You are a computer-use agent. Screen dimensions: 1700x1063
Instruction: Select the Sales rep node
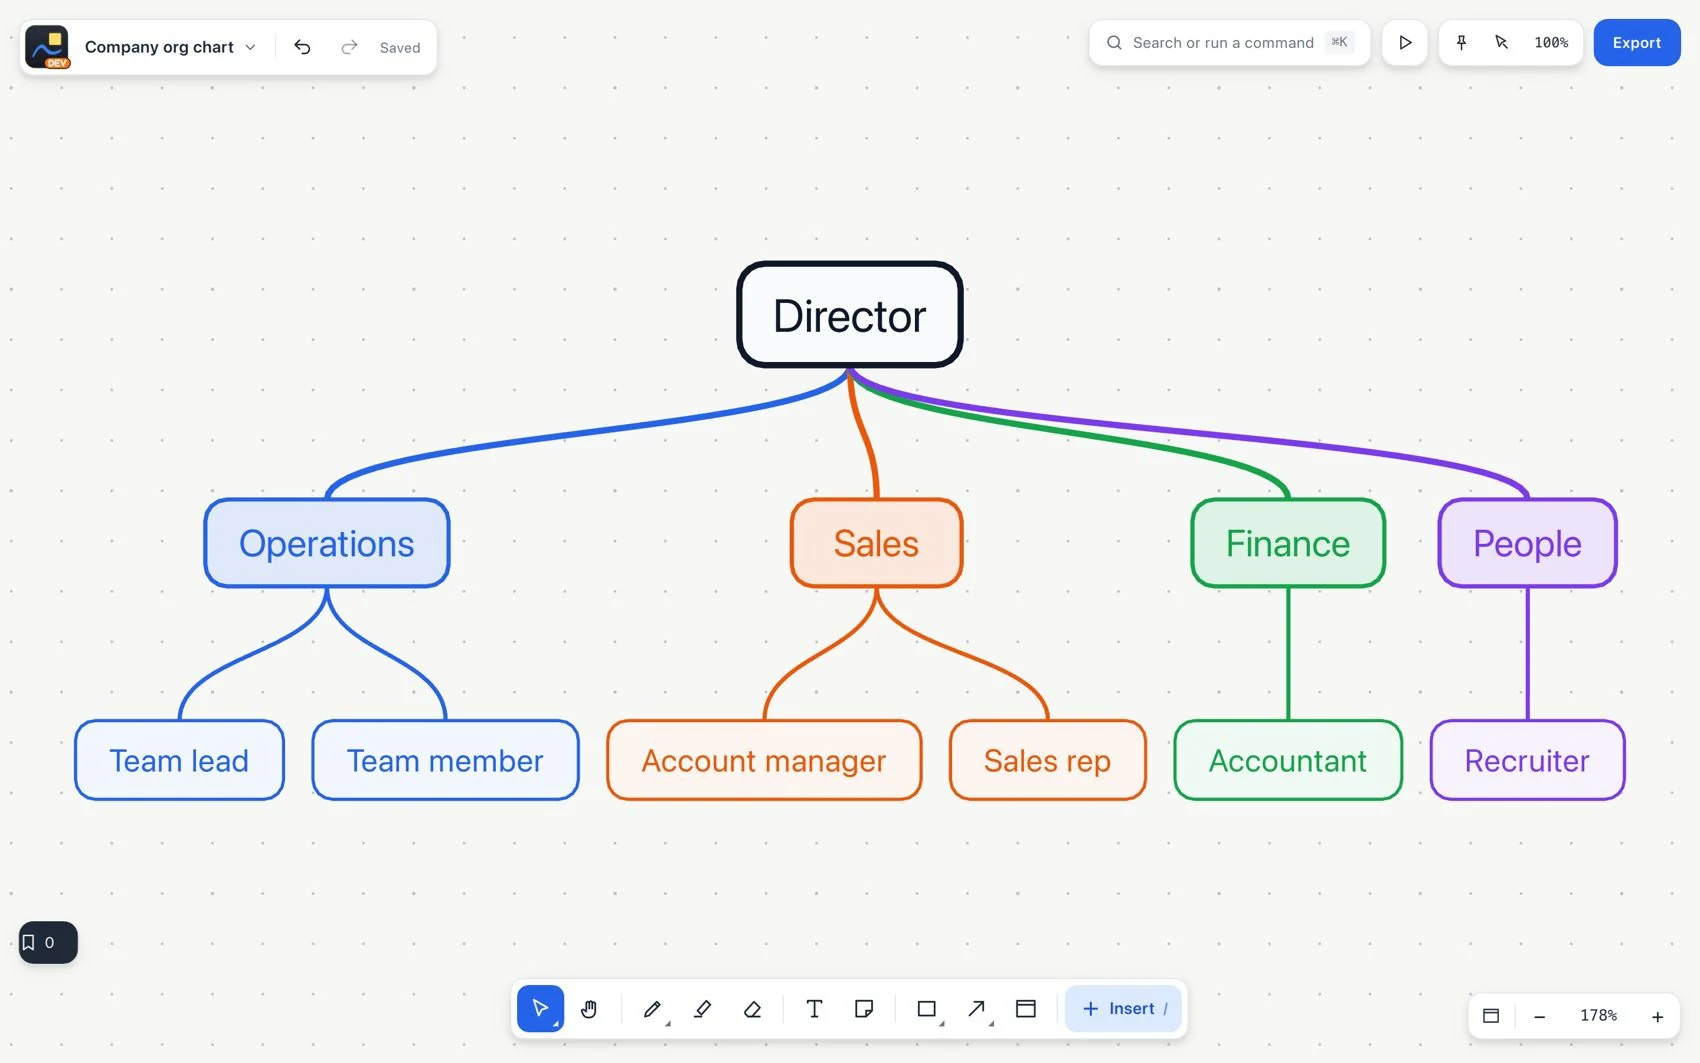click(1047, 760)
